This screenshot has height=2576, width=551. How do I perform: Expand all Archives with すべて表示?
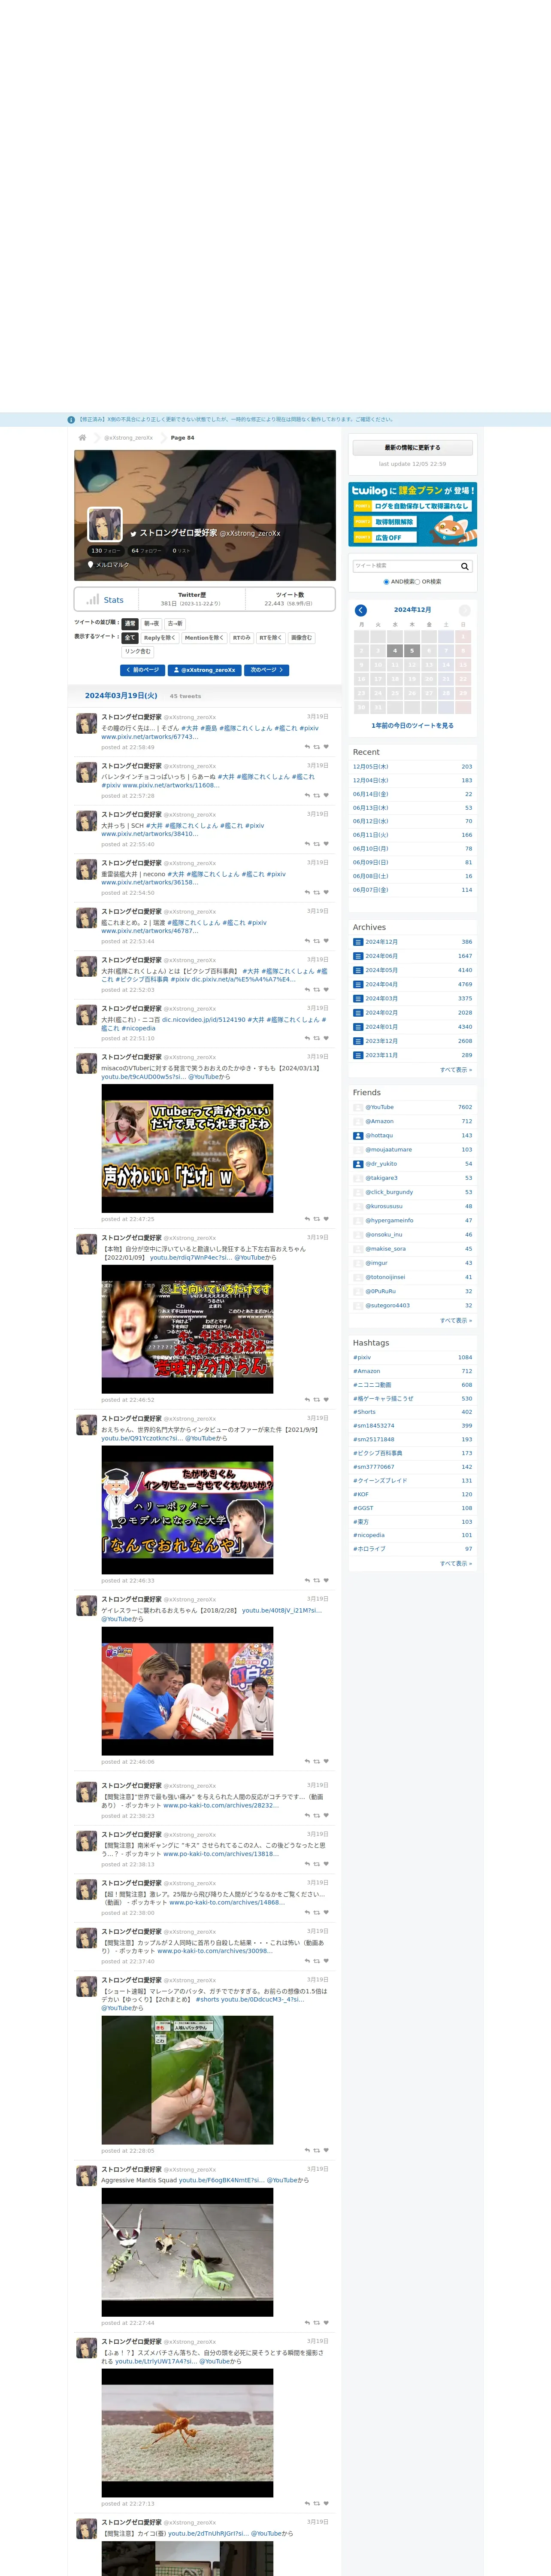point(456,1069)
